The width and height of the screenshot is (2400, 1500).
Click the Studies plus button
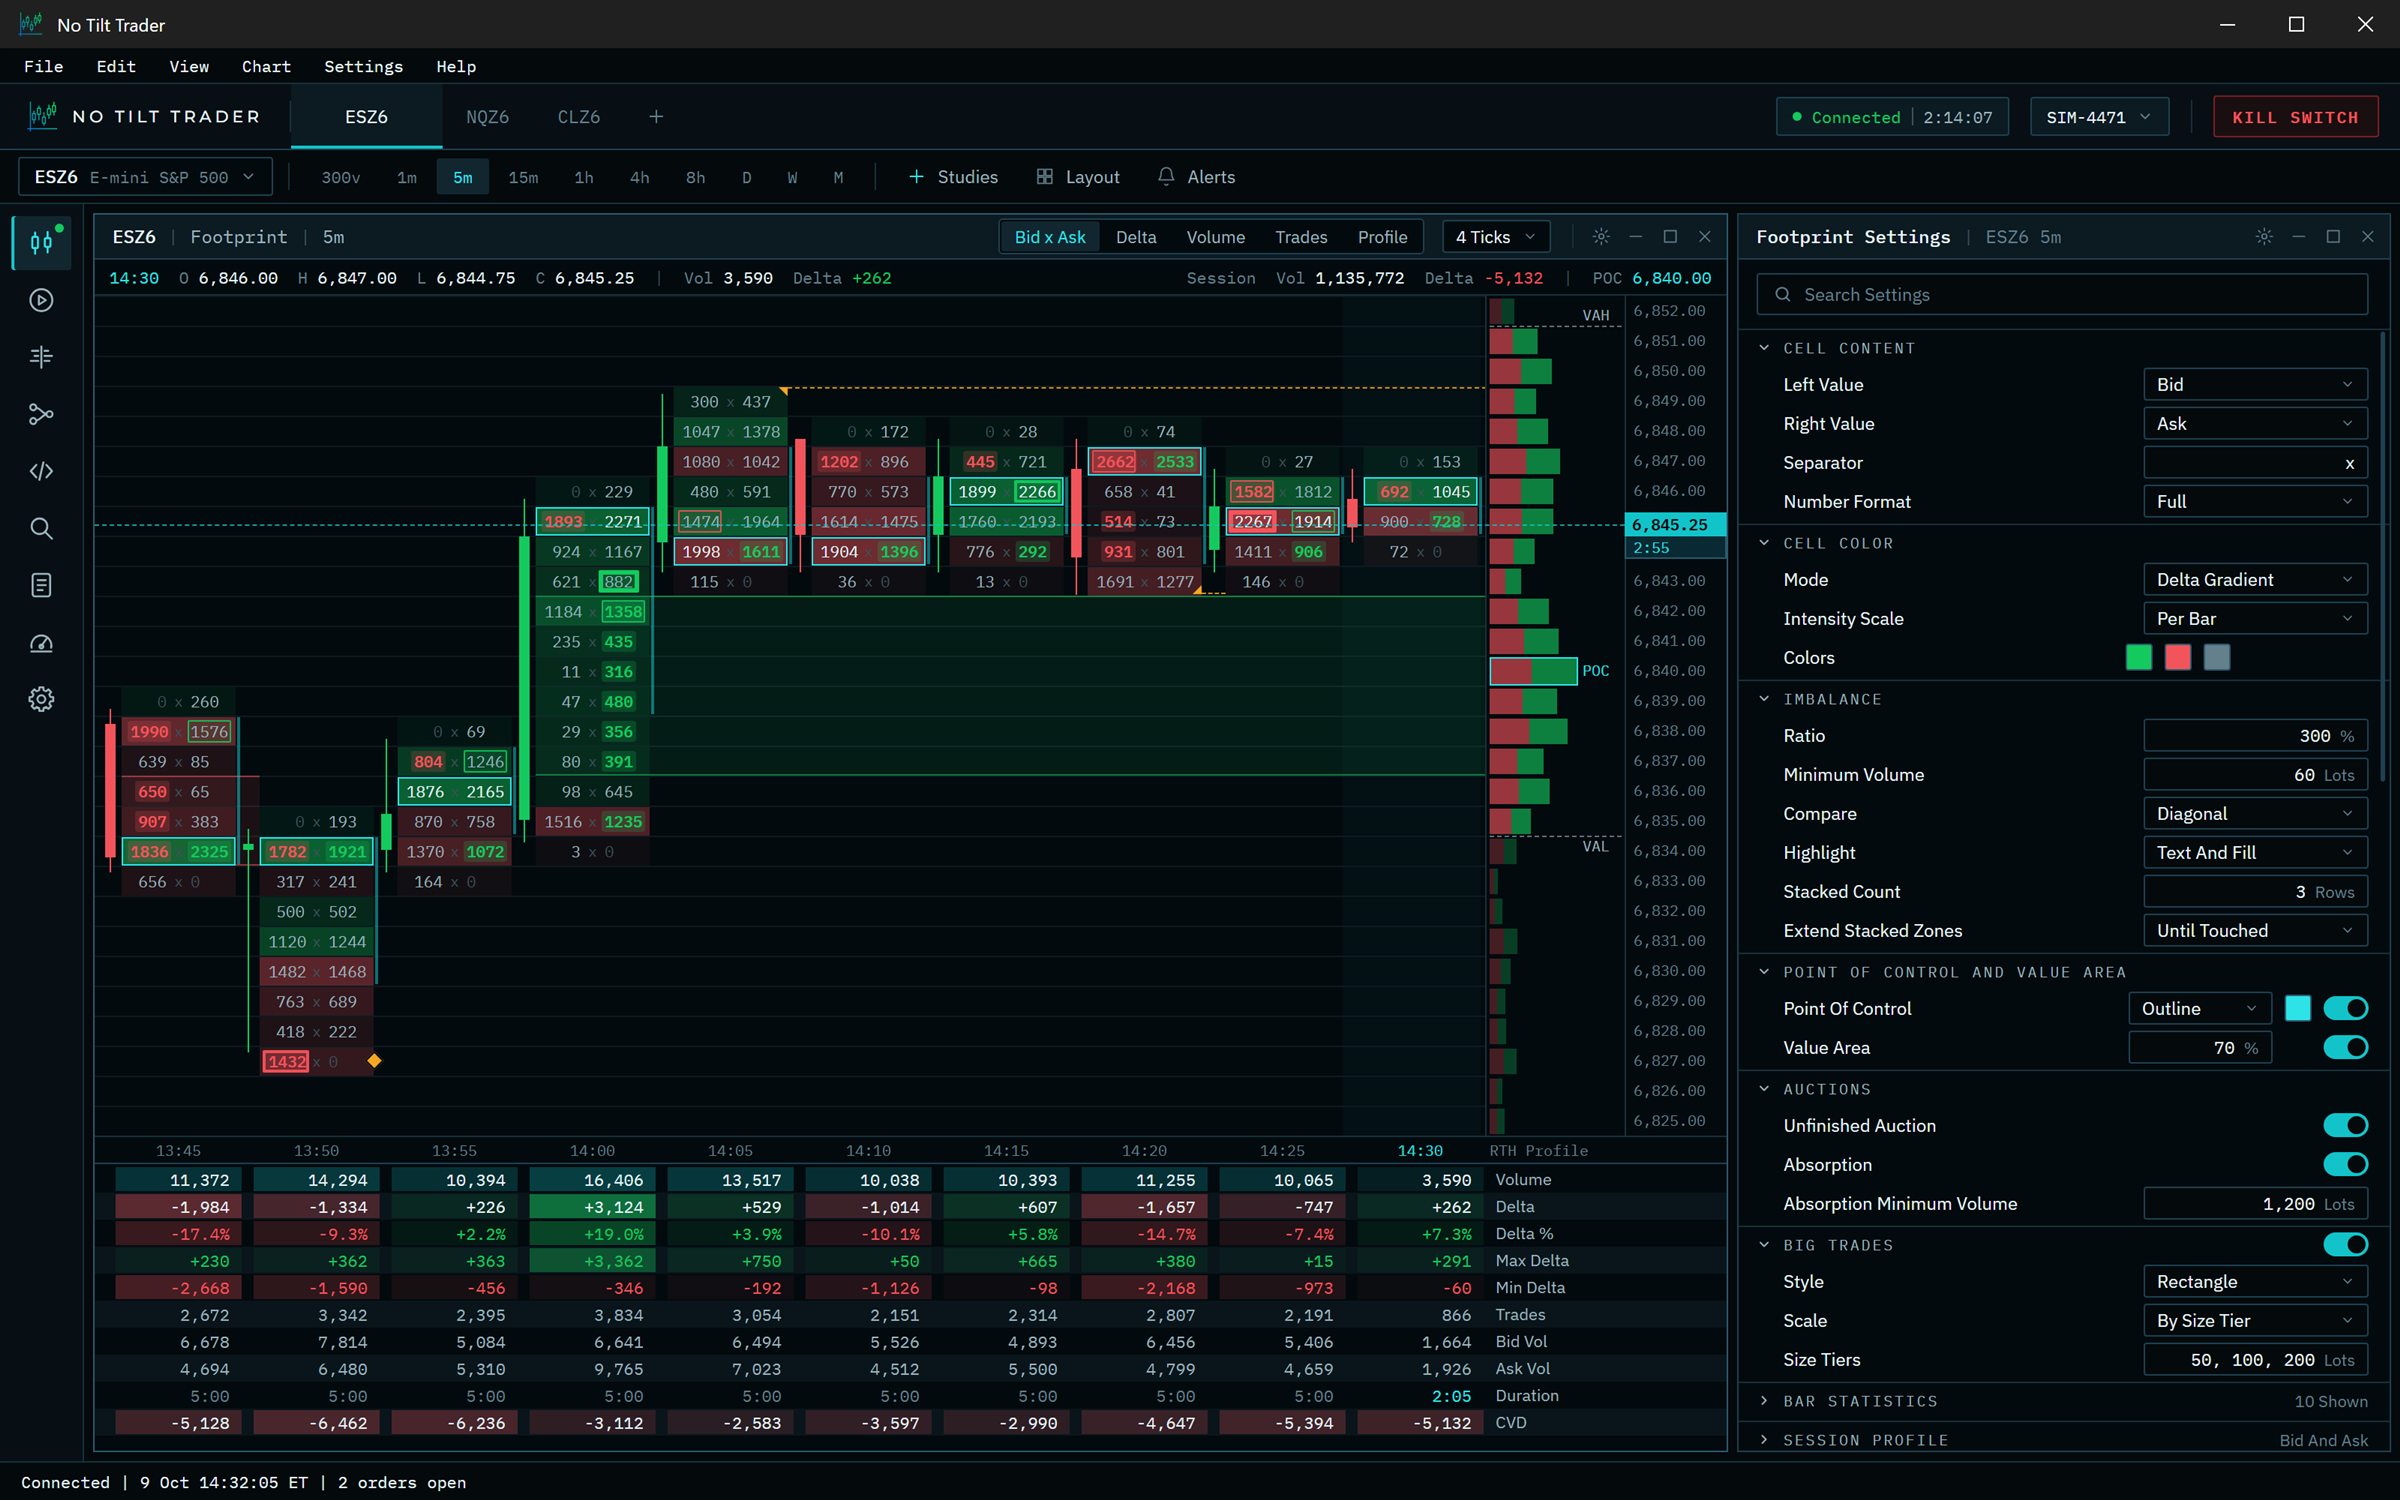[x=953, y=177]
